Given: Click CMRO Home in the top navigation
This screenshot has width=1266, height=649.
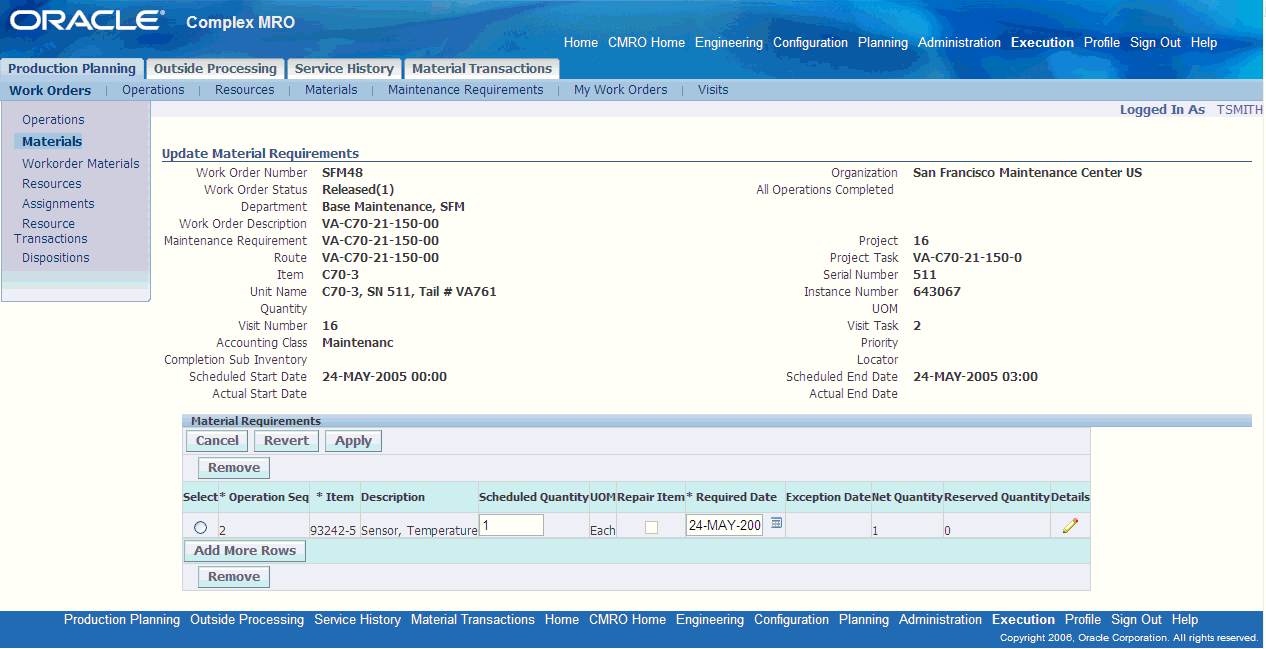Looking at the screenshot, I should click(x=646, y=43).
